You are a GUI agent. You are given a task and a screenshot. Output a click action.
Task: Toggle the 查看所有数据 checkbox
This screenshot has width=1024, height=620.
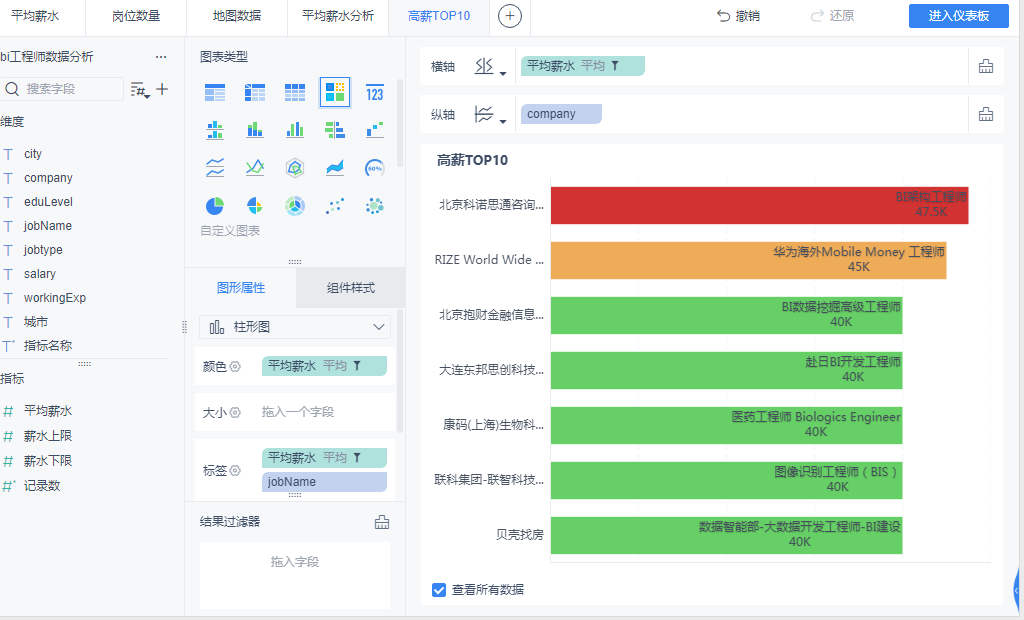(x=439, y=590)
